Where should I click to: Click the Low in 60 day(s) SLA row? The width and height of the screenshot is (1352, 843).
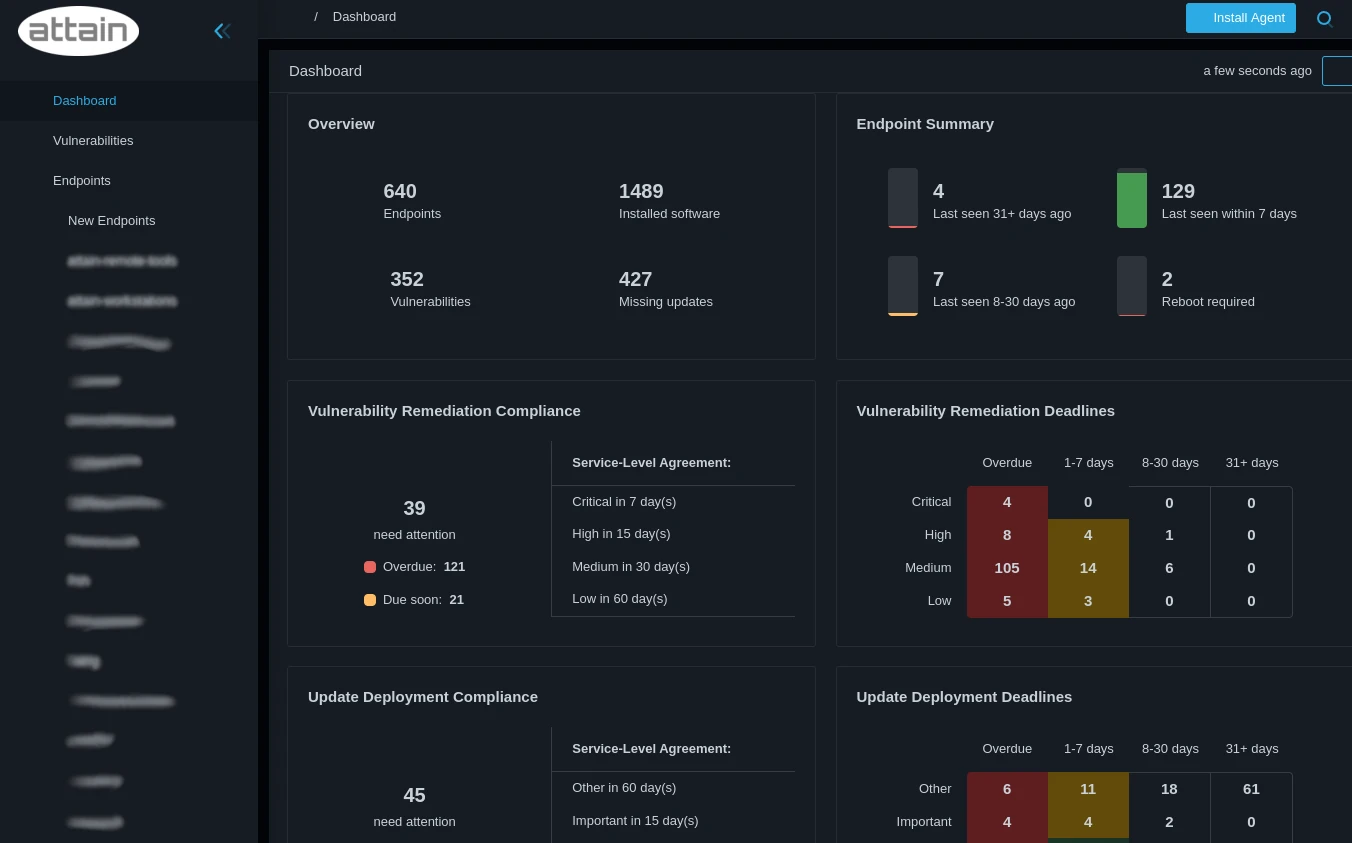point(673,599)
